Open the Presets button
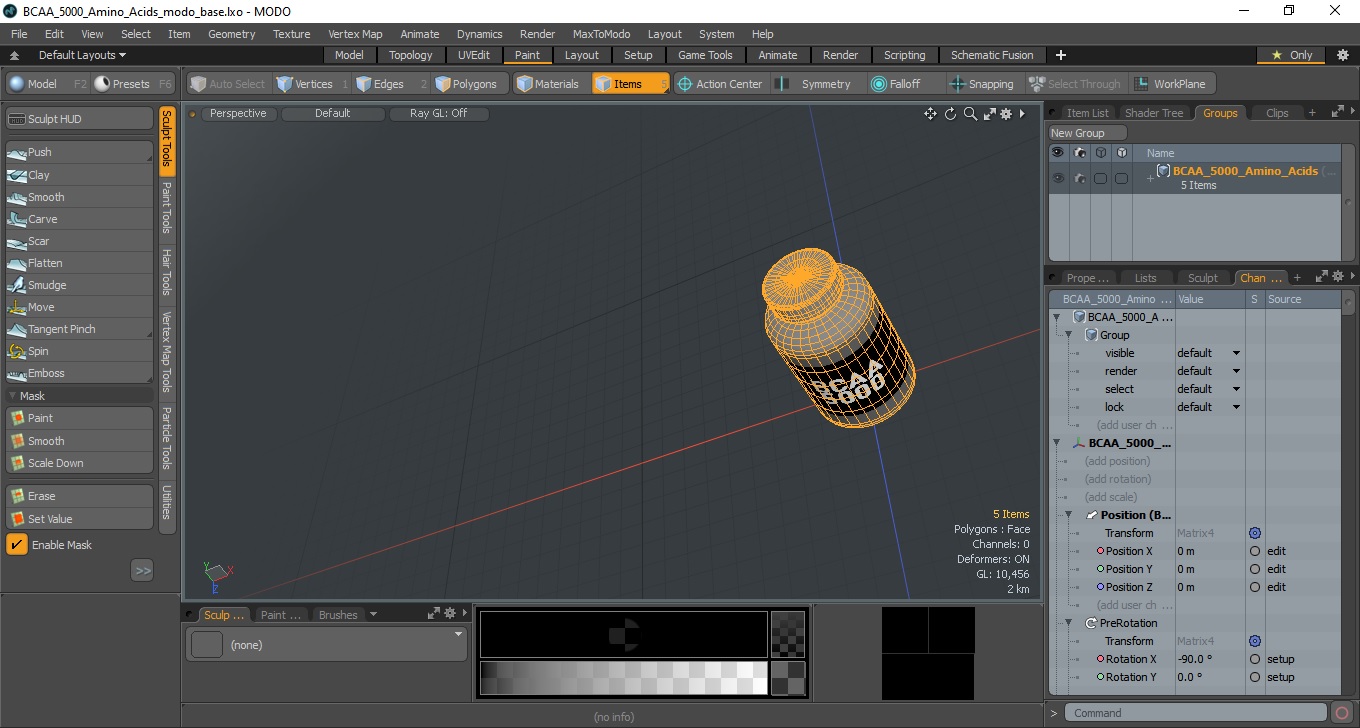1360x728 pixels. [x=133, y=84]
